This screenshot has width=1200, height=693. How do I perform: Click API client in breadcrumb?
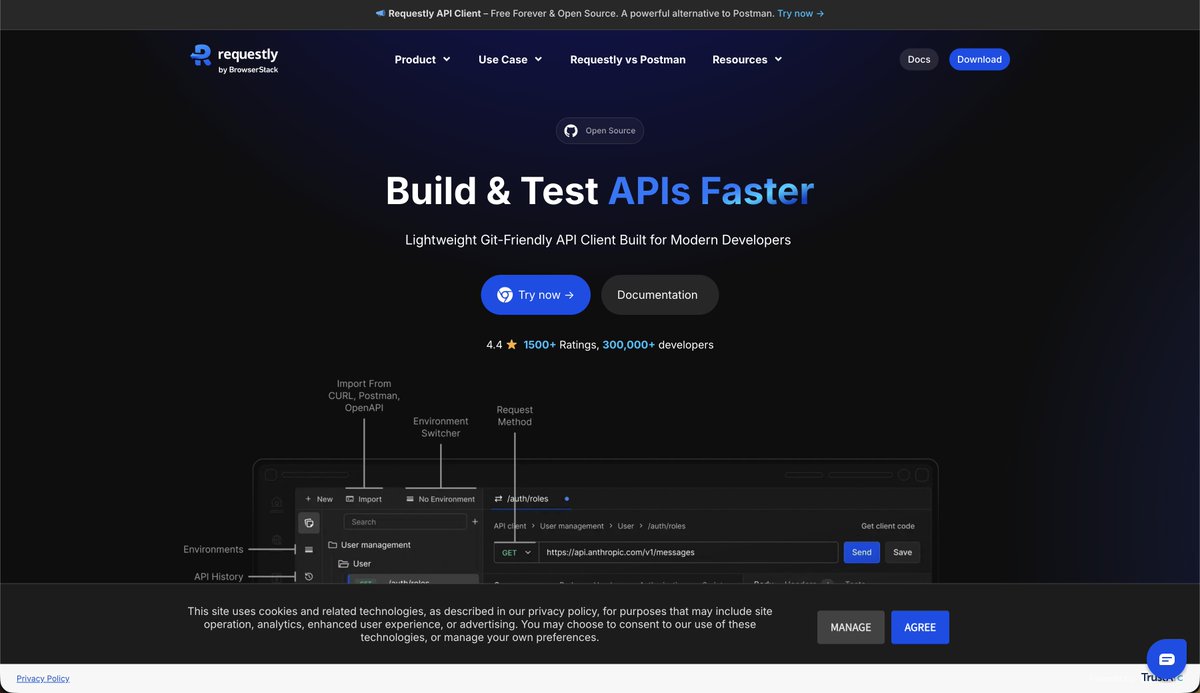pos(510,526)
